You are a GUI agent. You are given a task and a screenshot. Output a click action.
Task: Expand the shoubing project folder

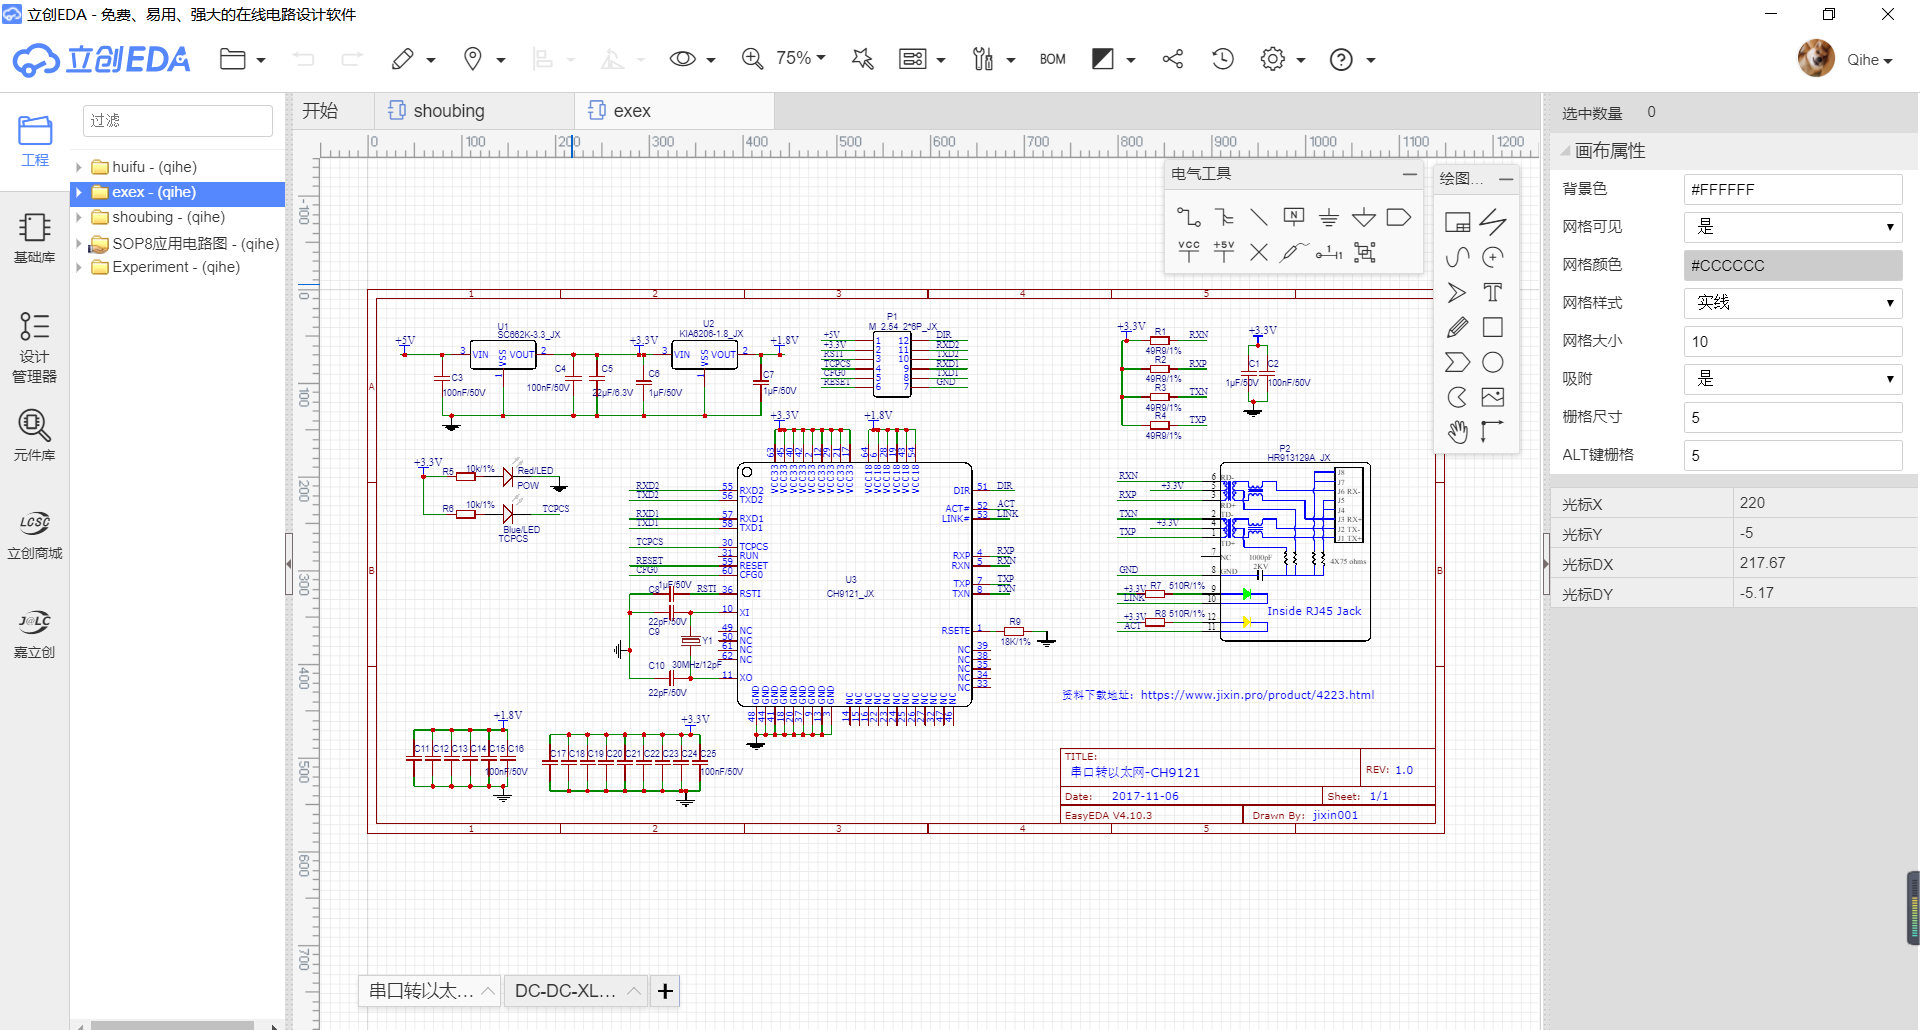click(x=79, y=217)
